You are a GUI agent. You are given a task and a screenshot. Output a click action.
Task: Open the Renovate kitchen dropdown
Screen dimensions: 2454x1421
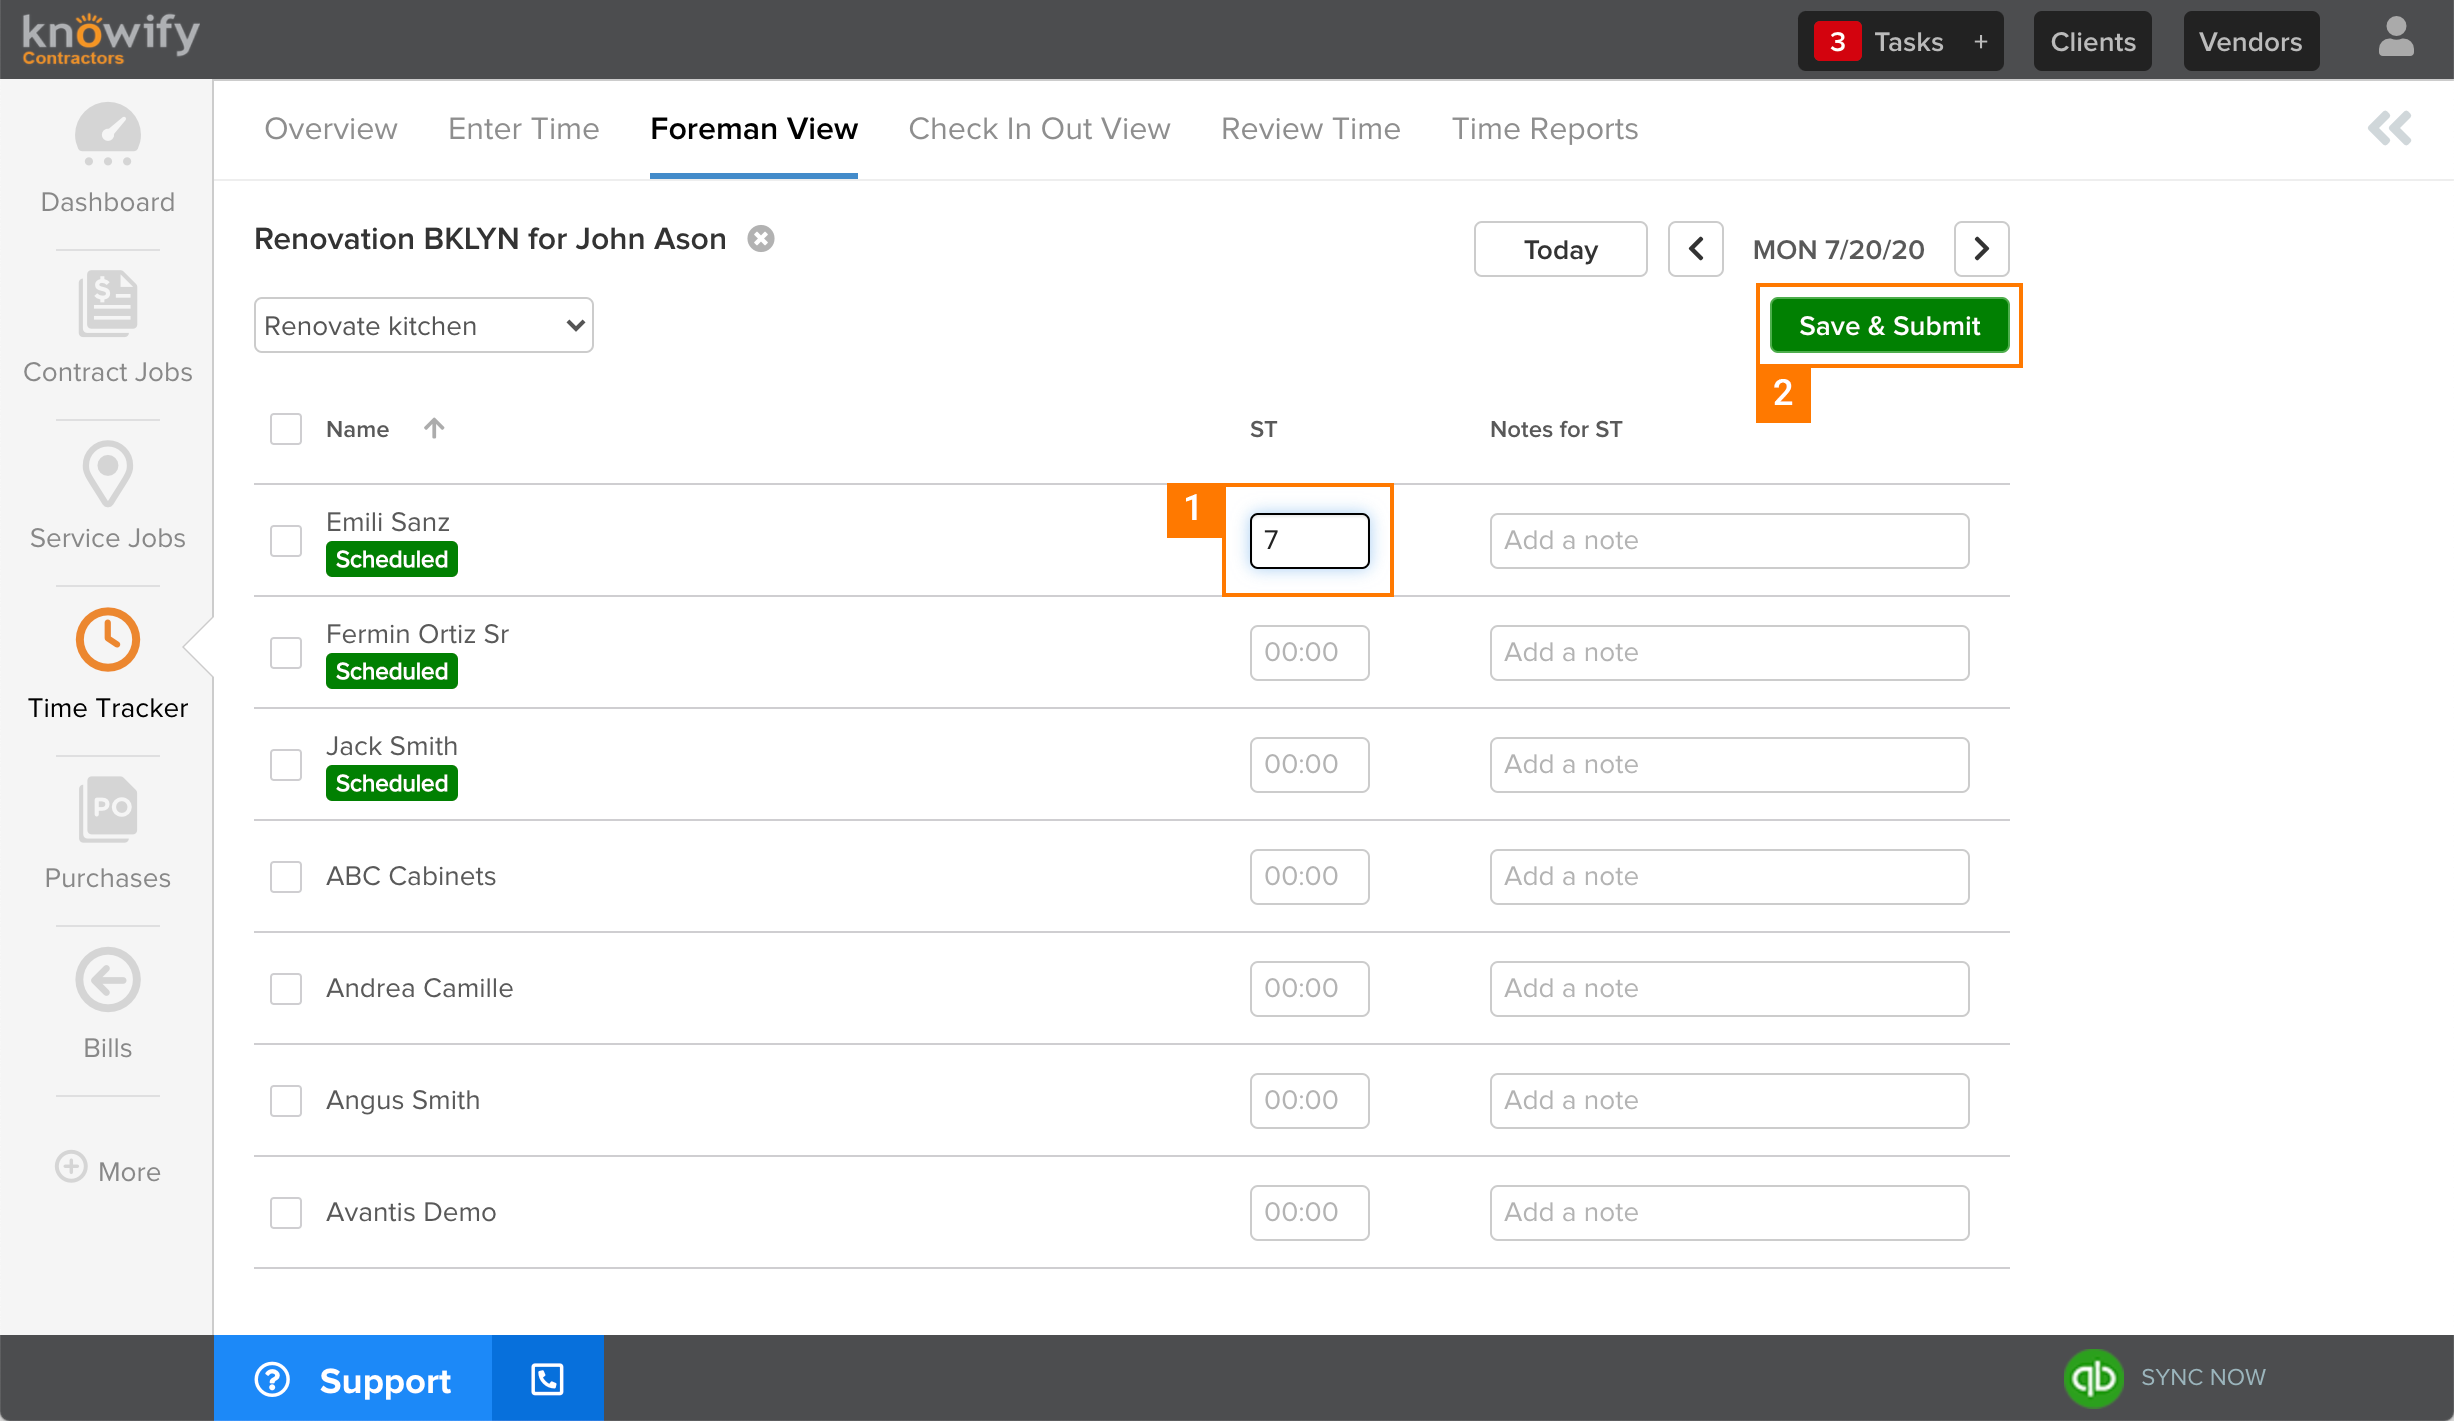click(424, 325)
